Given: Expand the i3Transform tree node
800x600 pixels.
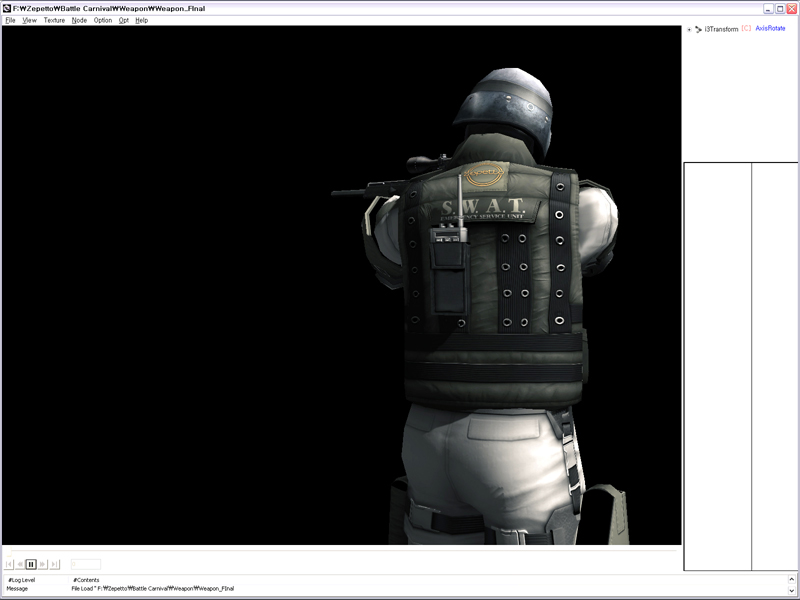Looking at the screenshot, I should point(689,29).
